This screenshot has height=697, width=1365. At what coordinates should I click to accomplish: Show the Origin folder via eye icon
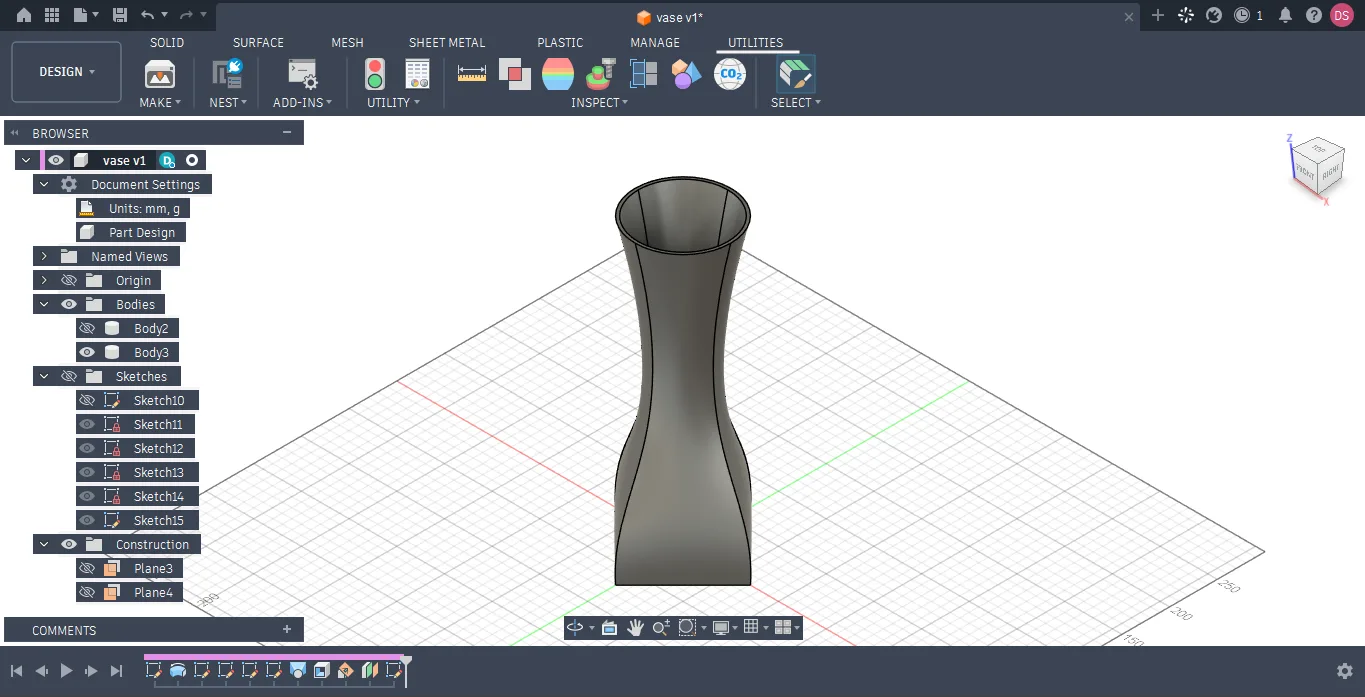pos(69,280)
